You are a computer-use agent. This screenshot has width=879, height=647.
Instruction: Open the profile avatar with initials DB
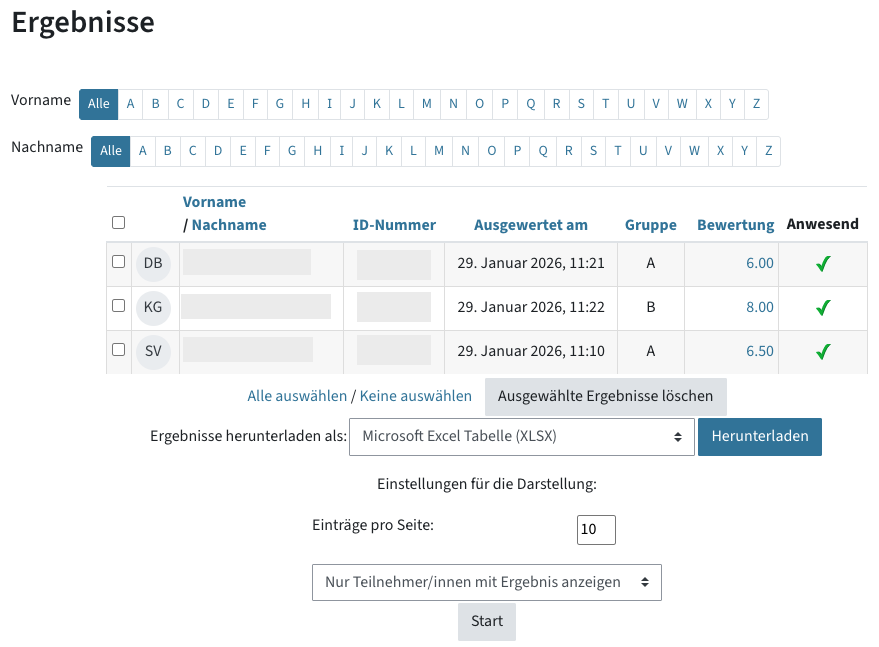point(153,263)
